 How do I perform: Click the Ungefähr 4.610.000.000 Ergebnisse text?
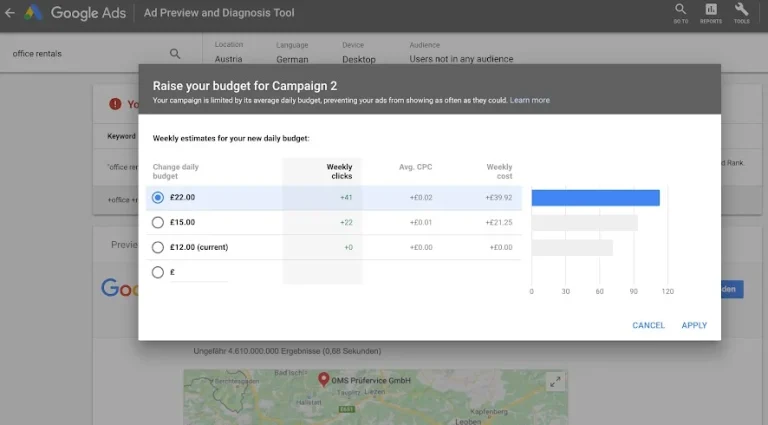click(x=287, y=351)
